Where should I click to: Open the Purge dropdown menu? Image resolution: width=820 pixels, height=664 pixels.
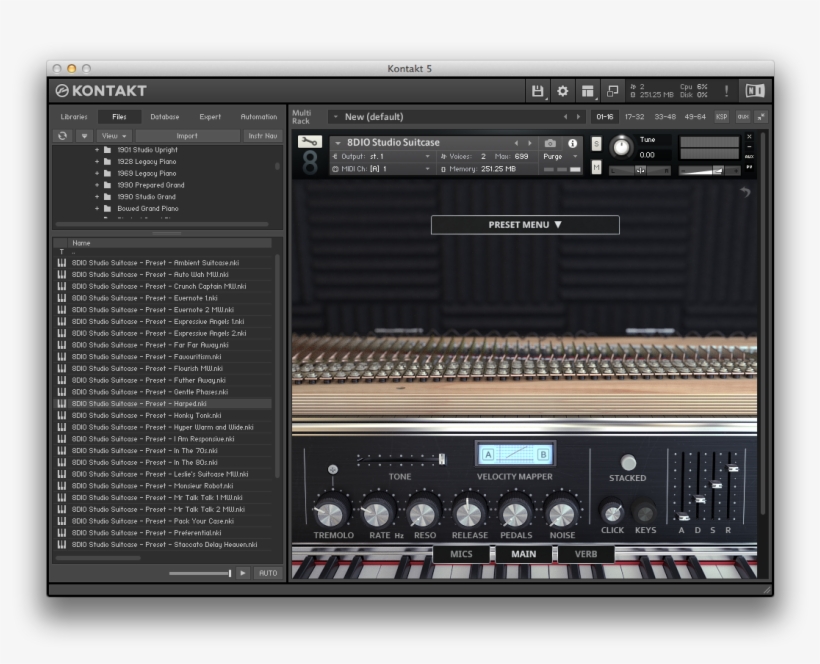point(560,156)
